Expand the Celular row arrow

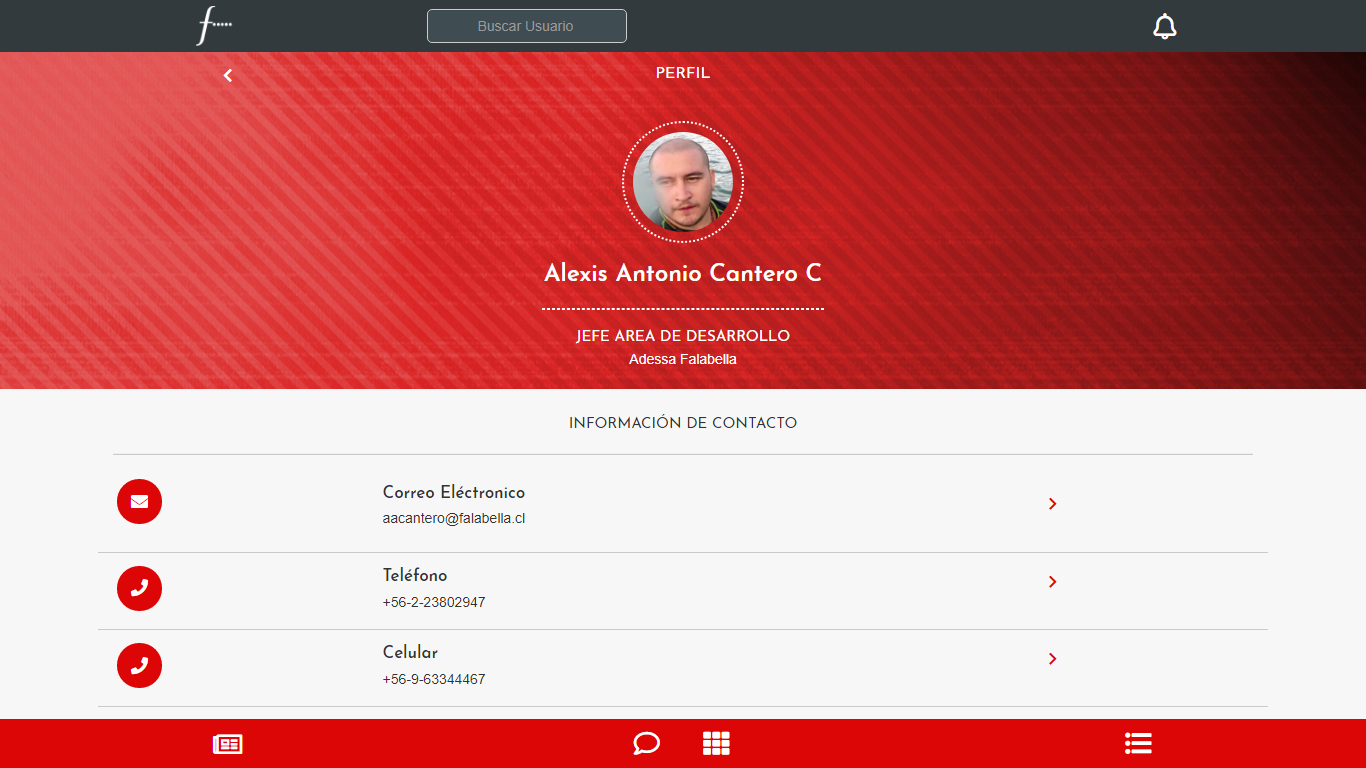(1052, 659)
